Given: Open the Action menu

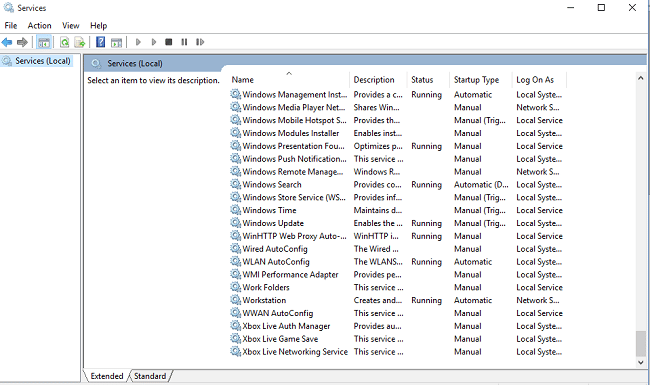Looking at the screenshot, I should pyautogui.click(x=39, y=26).
